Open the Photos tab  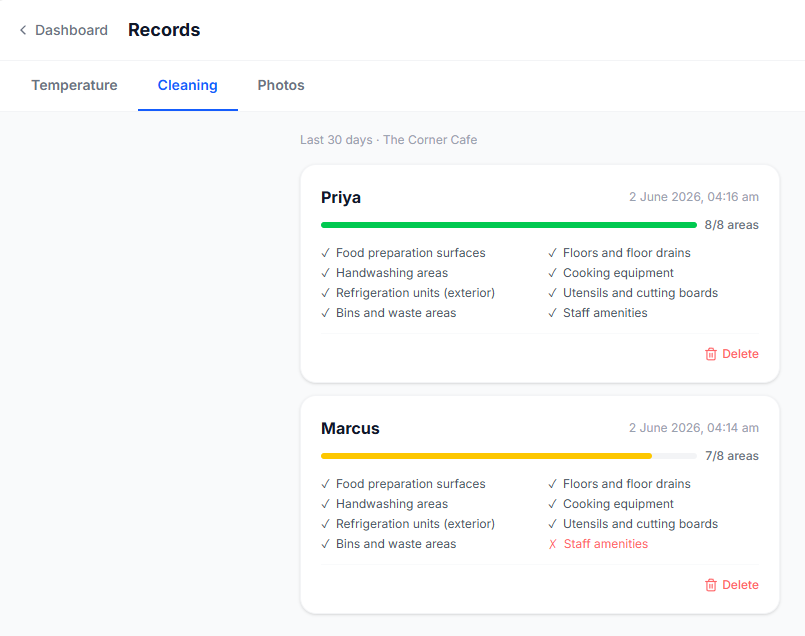tap(281, 85)
